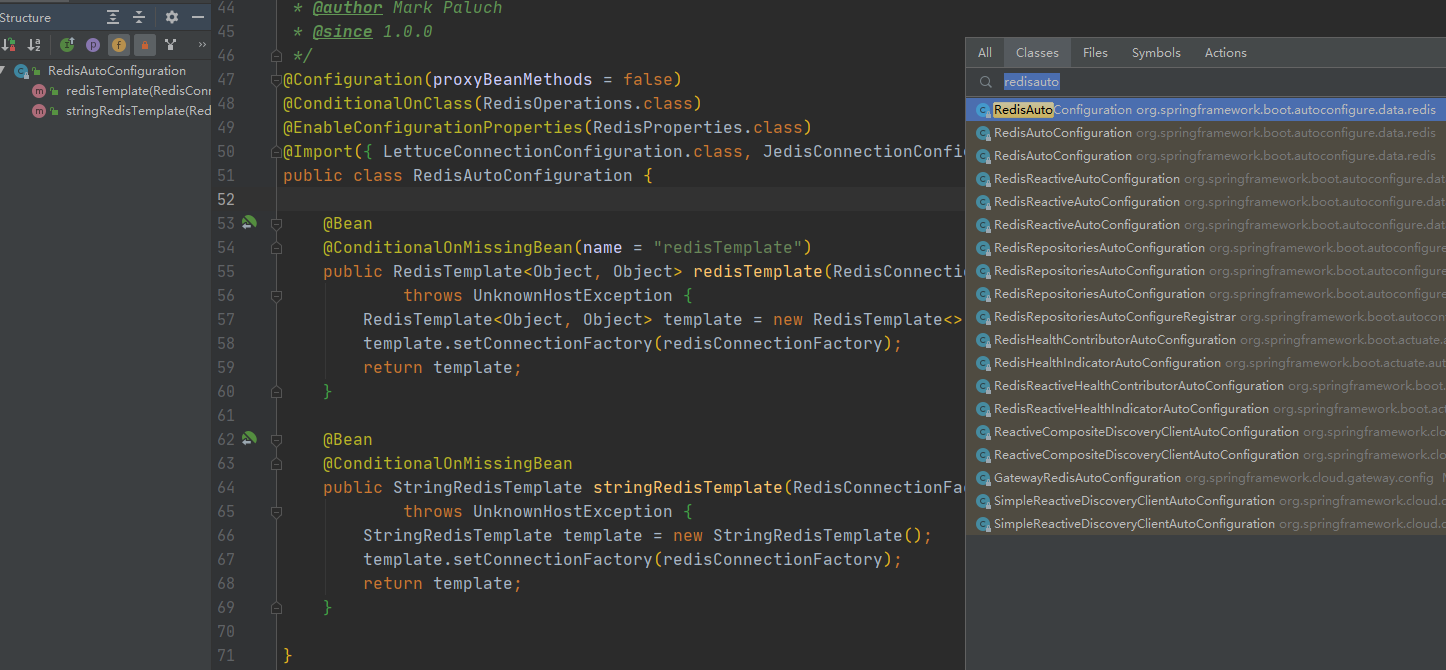Toggle show inherited members
Screen dimensions: 1446x670
coord(67,44)
